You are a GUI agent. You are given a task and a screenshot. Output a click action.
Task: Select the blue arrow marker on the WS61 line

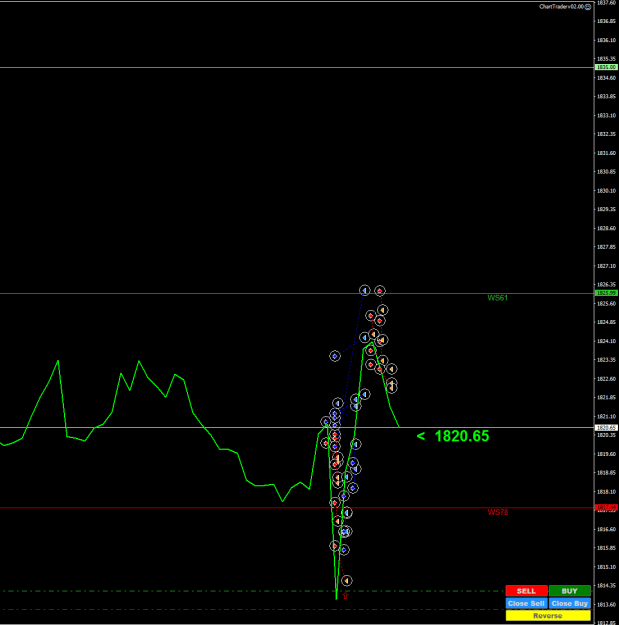(365, 290)
